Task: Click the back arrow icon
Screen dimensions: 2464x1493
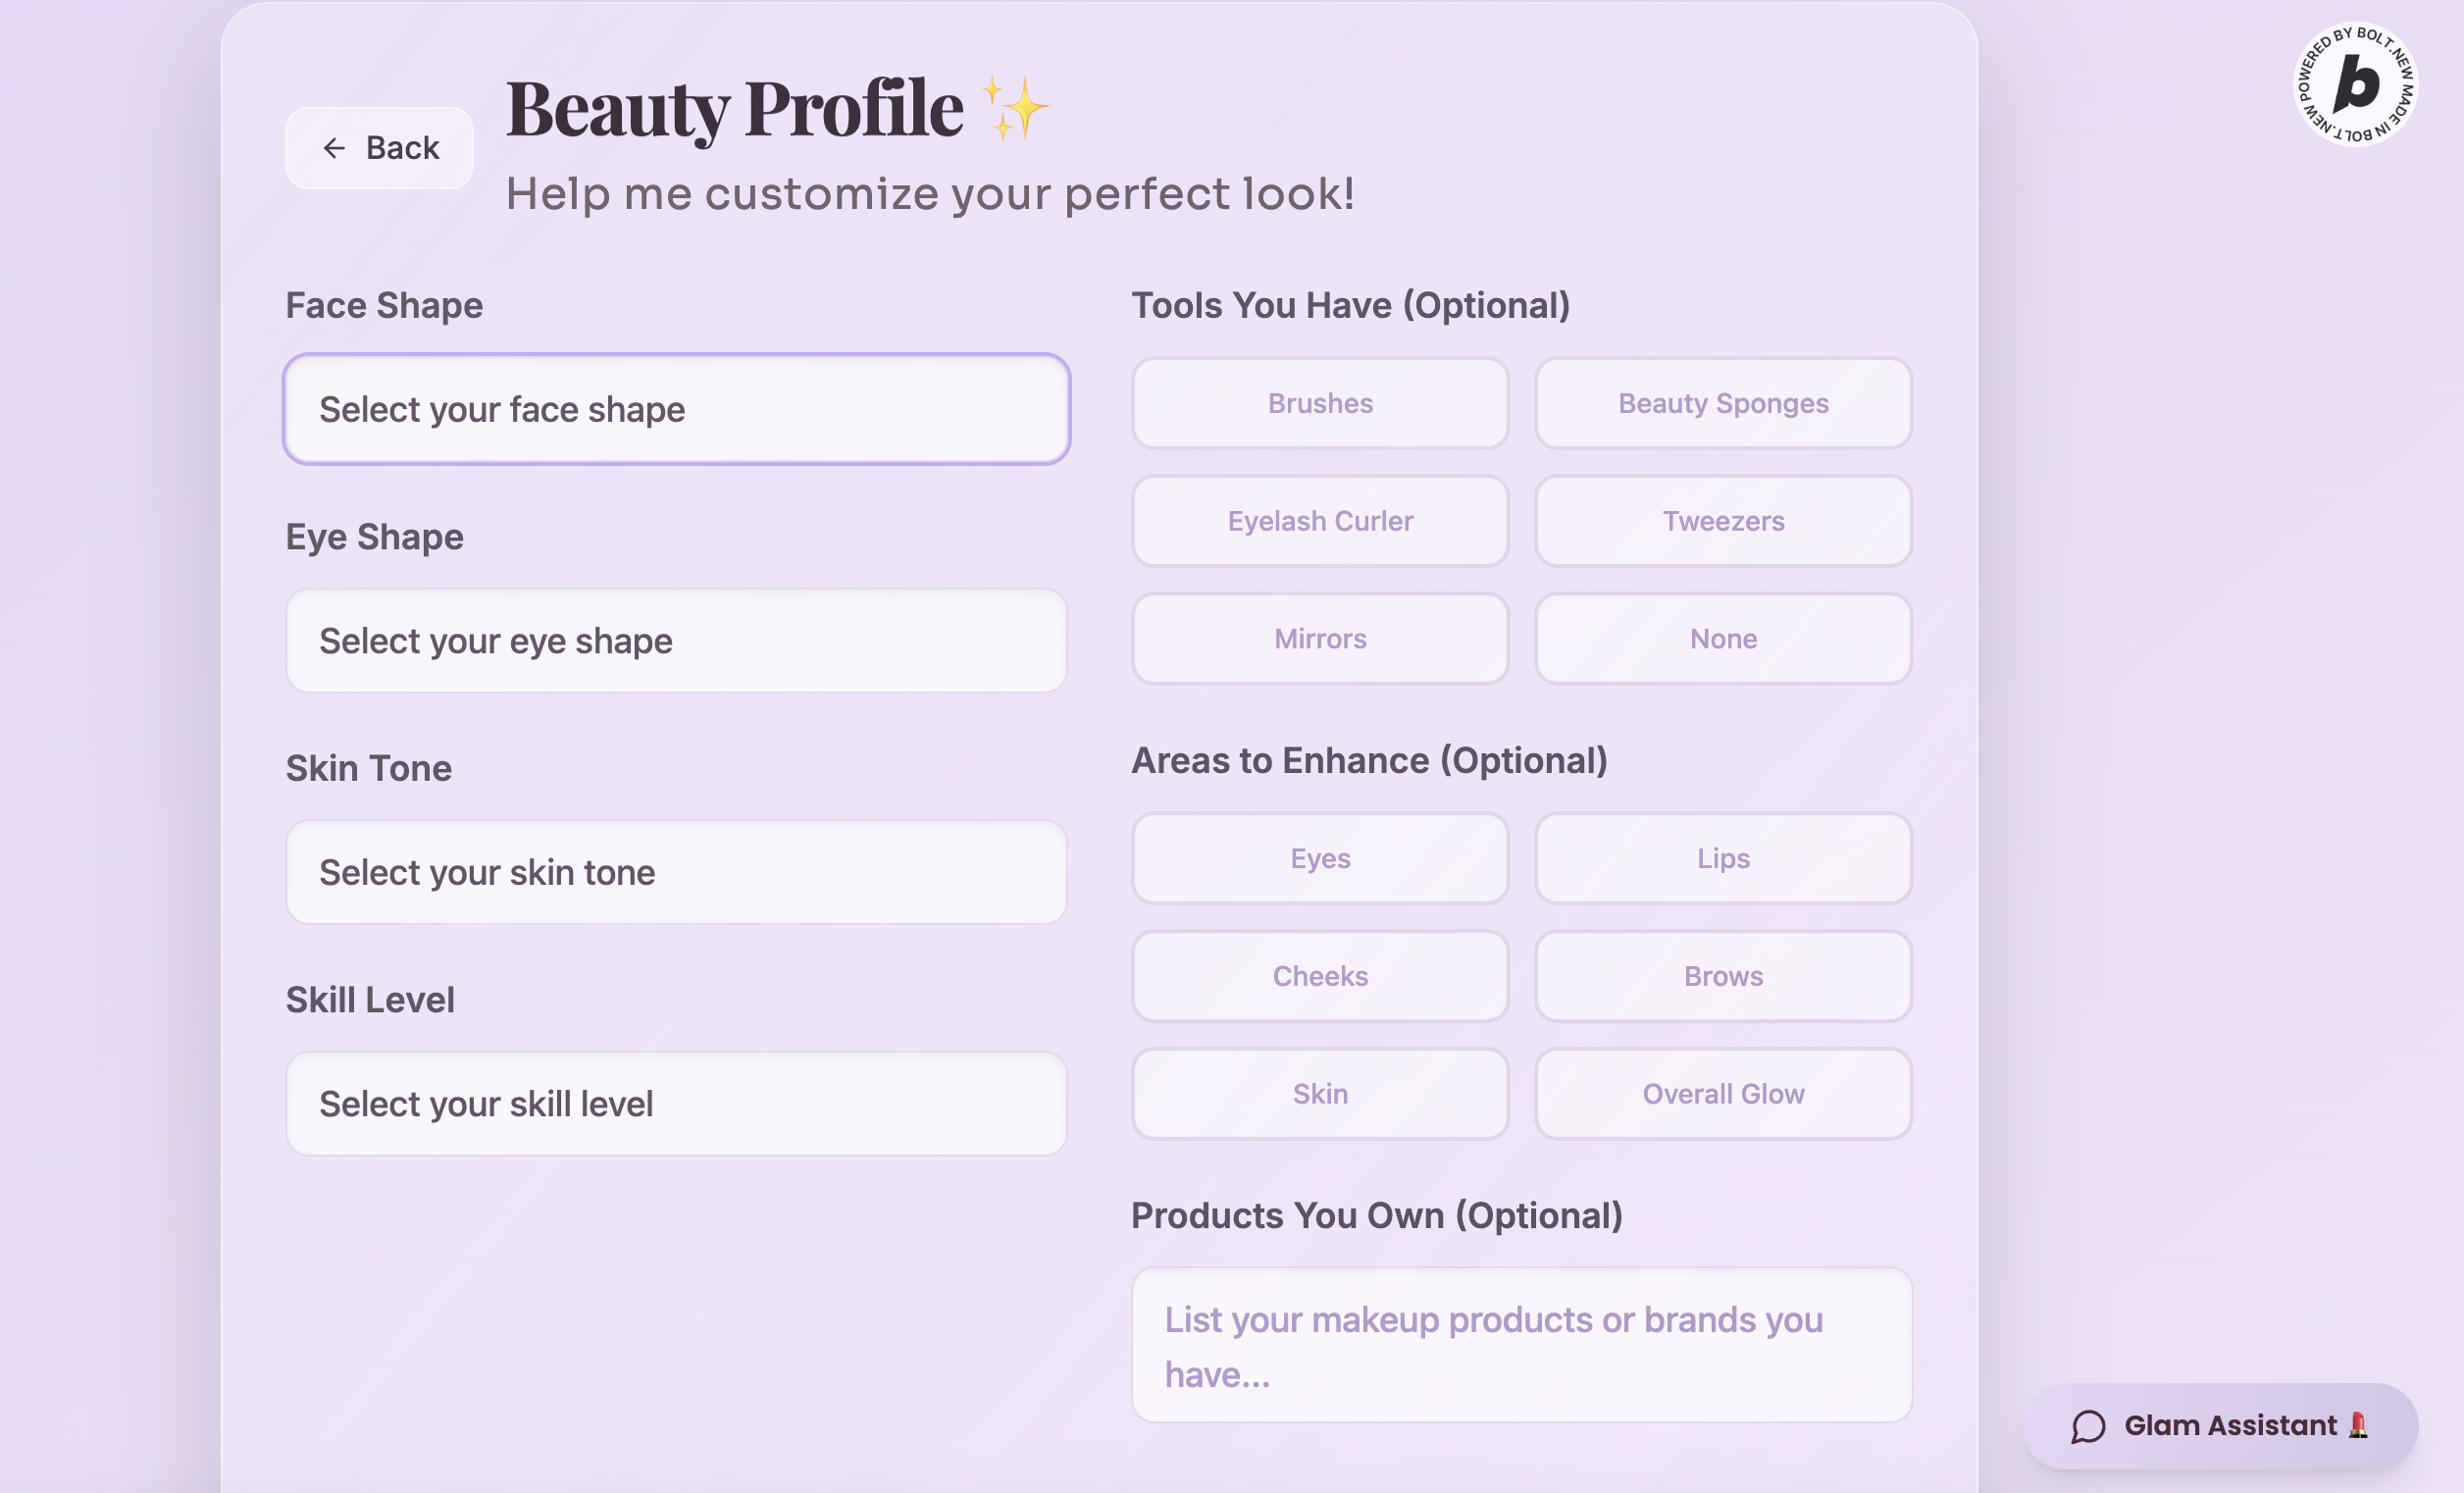Action: coord(333,148)
